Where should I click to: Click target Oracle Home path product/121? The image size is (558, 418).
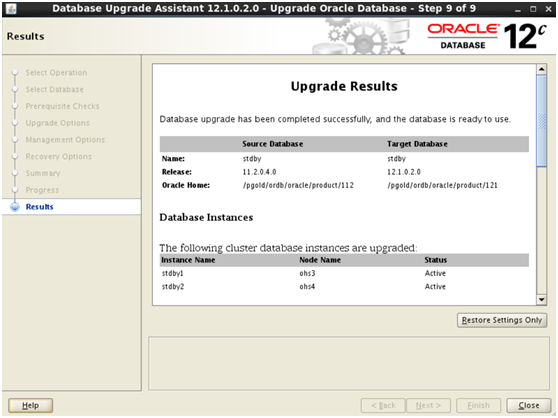(442, 185)
